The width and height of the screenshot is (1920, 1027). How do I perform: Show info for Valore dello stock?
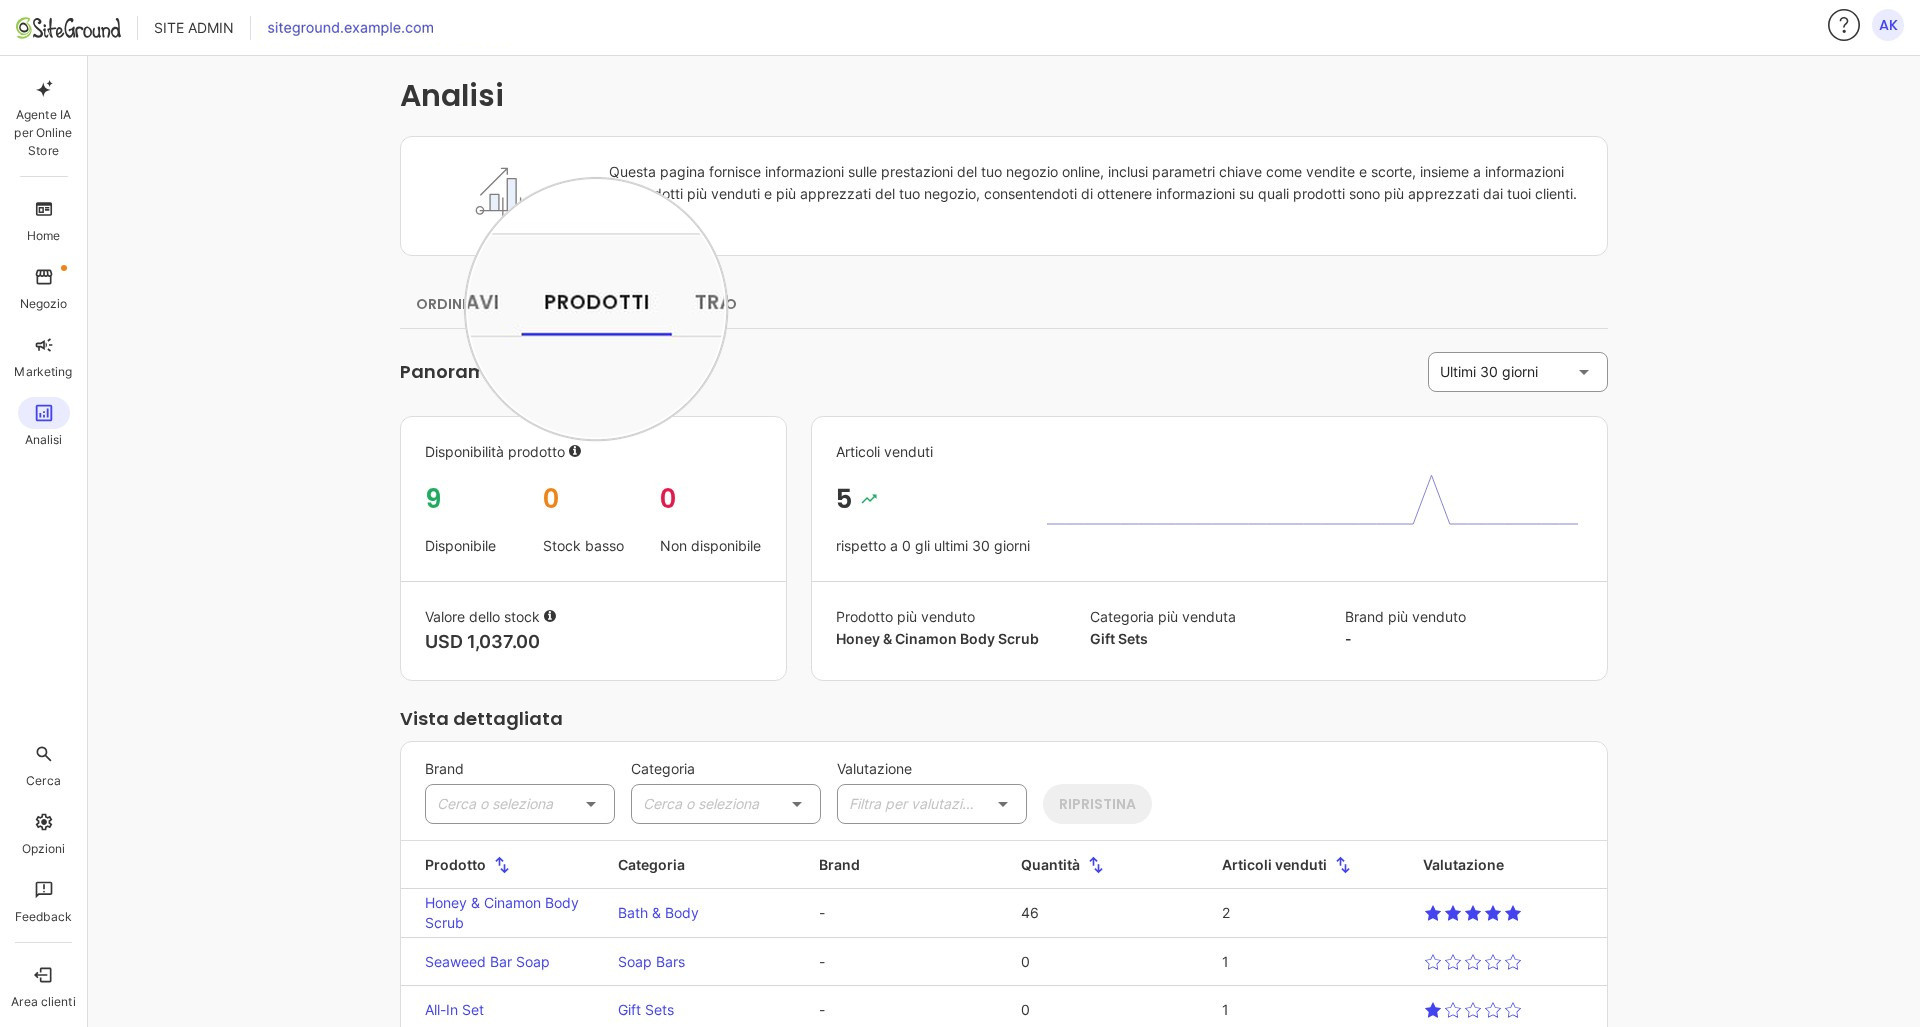coord(550,616)
